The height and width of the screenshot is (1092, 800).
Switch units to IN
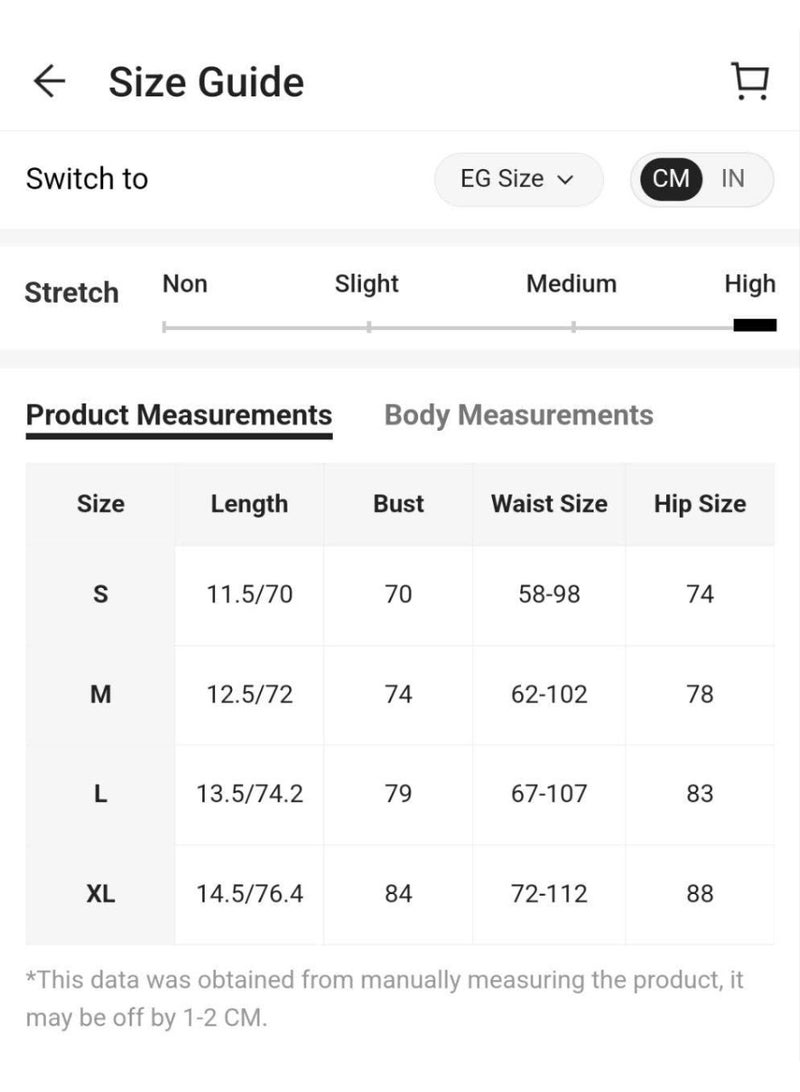[733, 179]
